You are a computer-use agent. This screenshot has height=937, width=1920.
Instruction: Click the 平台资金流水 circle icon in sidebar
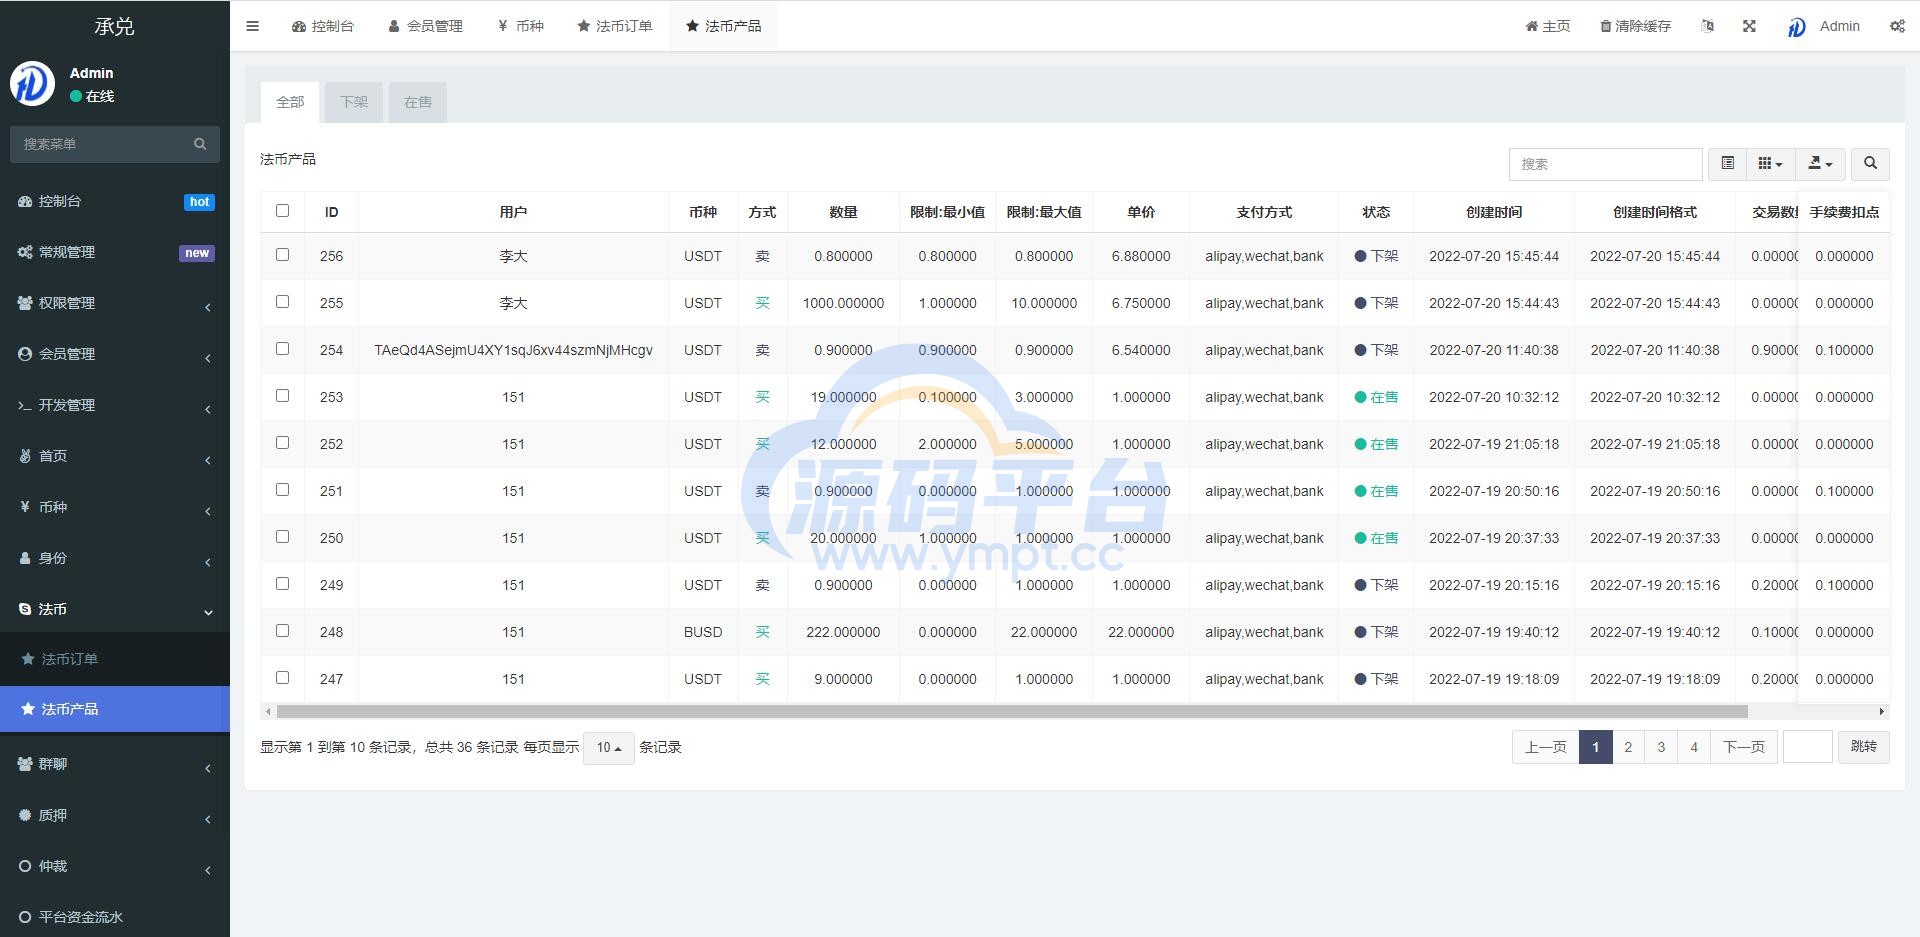(25, 917)
